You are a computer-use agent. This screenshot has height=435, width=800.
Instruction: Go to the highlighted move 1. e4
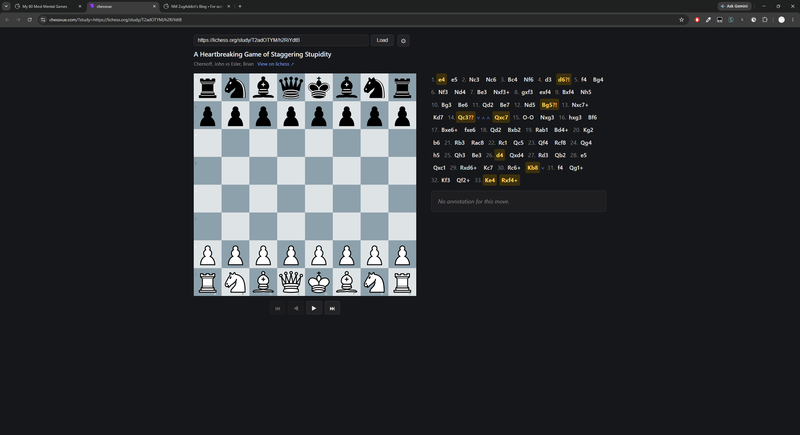441,80
